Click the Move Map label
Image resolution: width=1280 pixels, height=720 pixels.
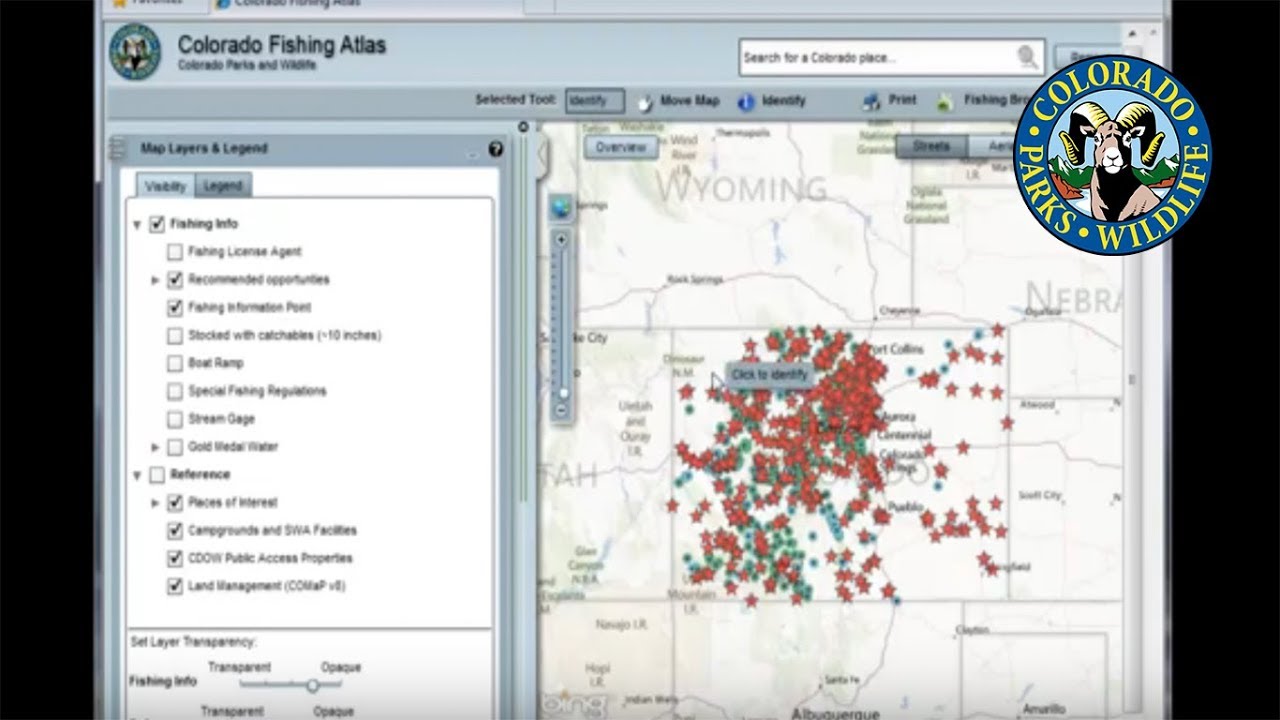[690, 101]
